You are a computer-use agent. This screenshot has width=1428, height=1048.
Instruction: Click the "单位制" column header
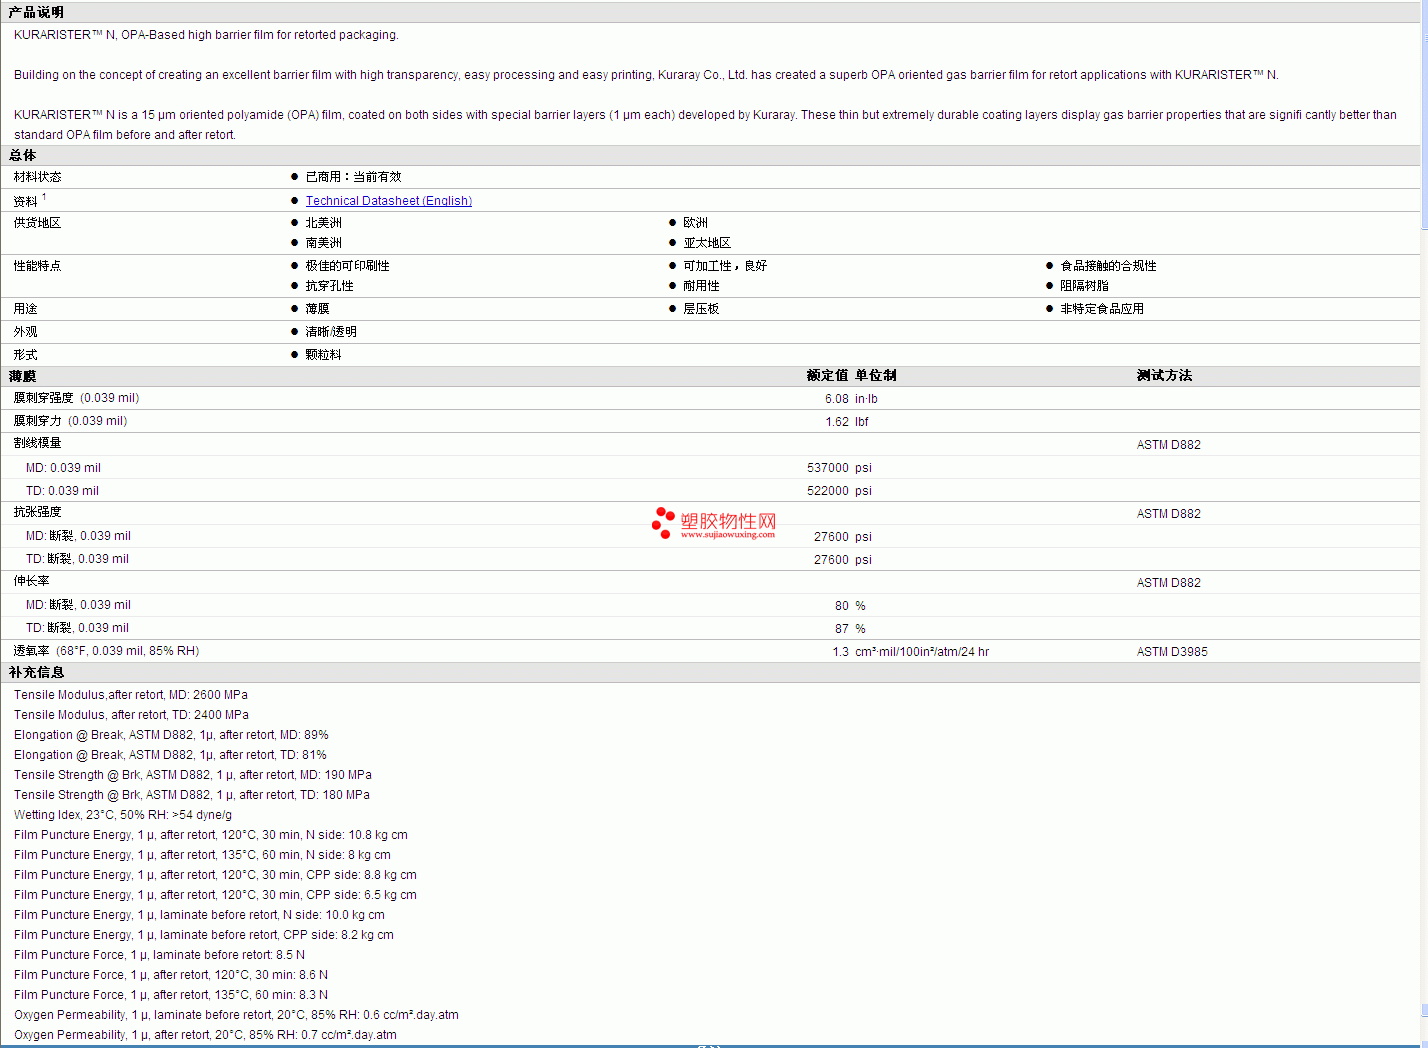876,376
